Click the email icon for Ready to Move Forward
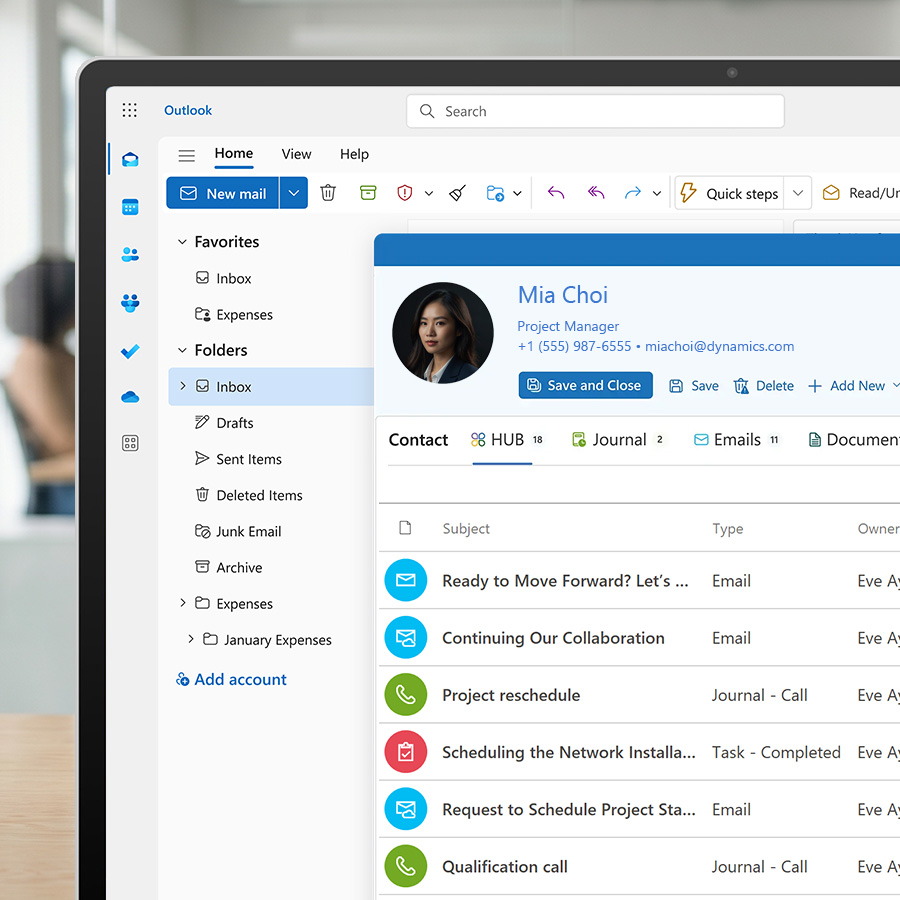Image resolution: width=900 pixels, height=900 pixels. pyautogui.click(x=406, y=580)
